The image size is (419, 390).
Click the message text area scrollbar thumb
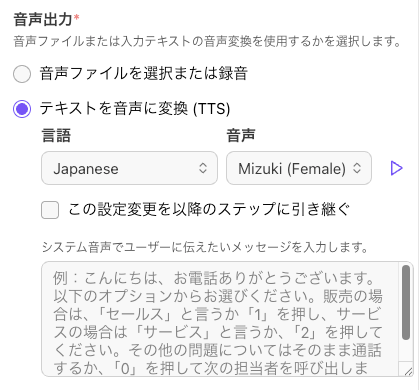click(x=406, y=302)
